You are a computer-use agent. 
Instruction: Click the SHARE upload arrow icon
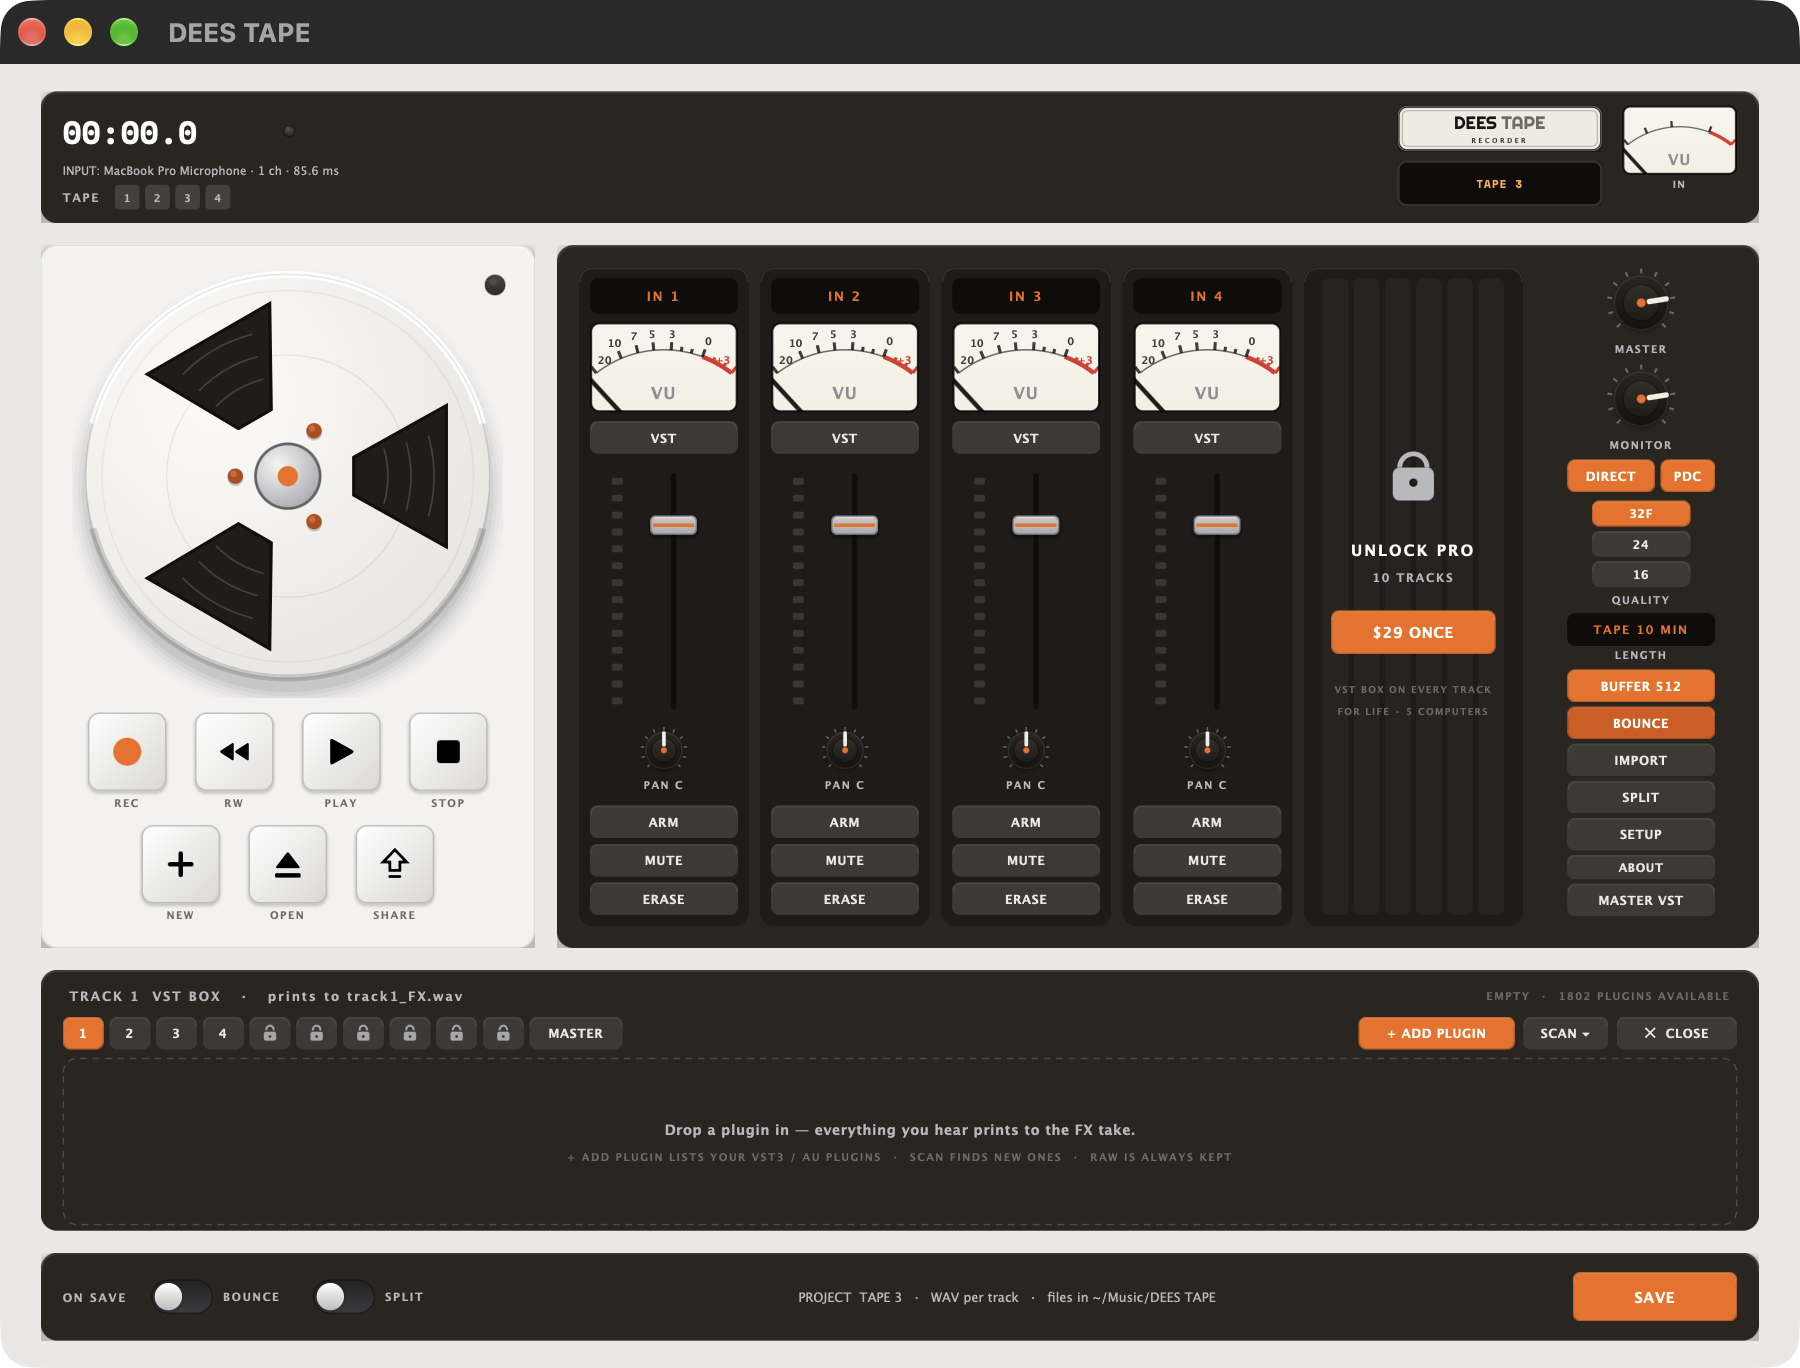[395, 864]
